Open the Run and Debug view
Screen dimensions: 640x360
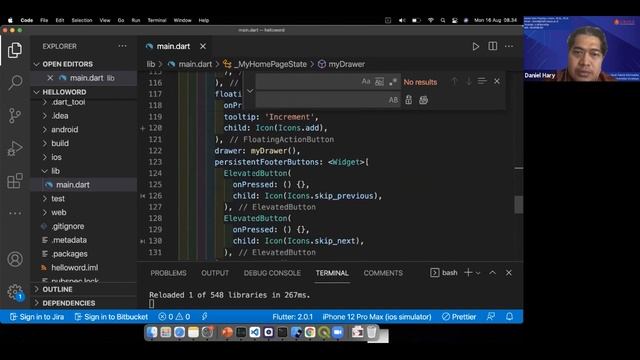[x=15, y=148]
